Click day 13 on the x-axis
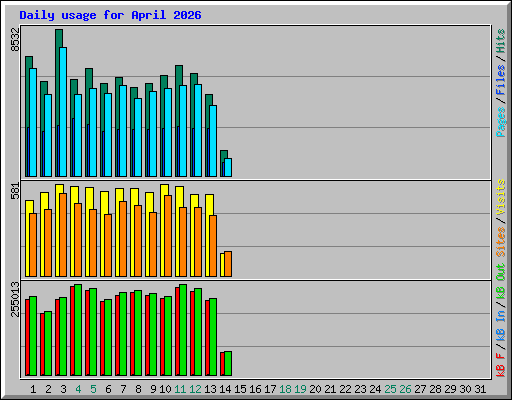 tap(210, 389)
